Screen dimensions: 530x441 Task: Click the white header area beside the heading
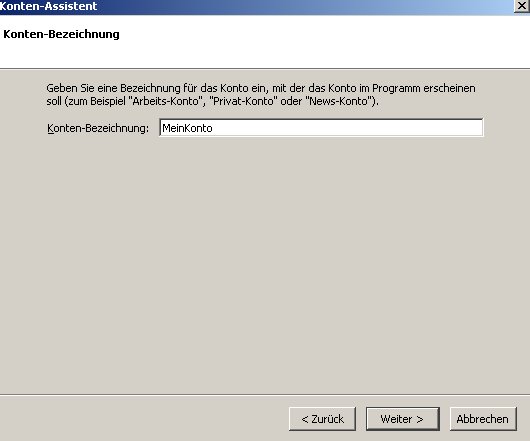[x=321, y=41]
